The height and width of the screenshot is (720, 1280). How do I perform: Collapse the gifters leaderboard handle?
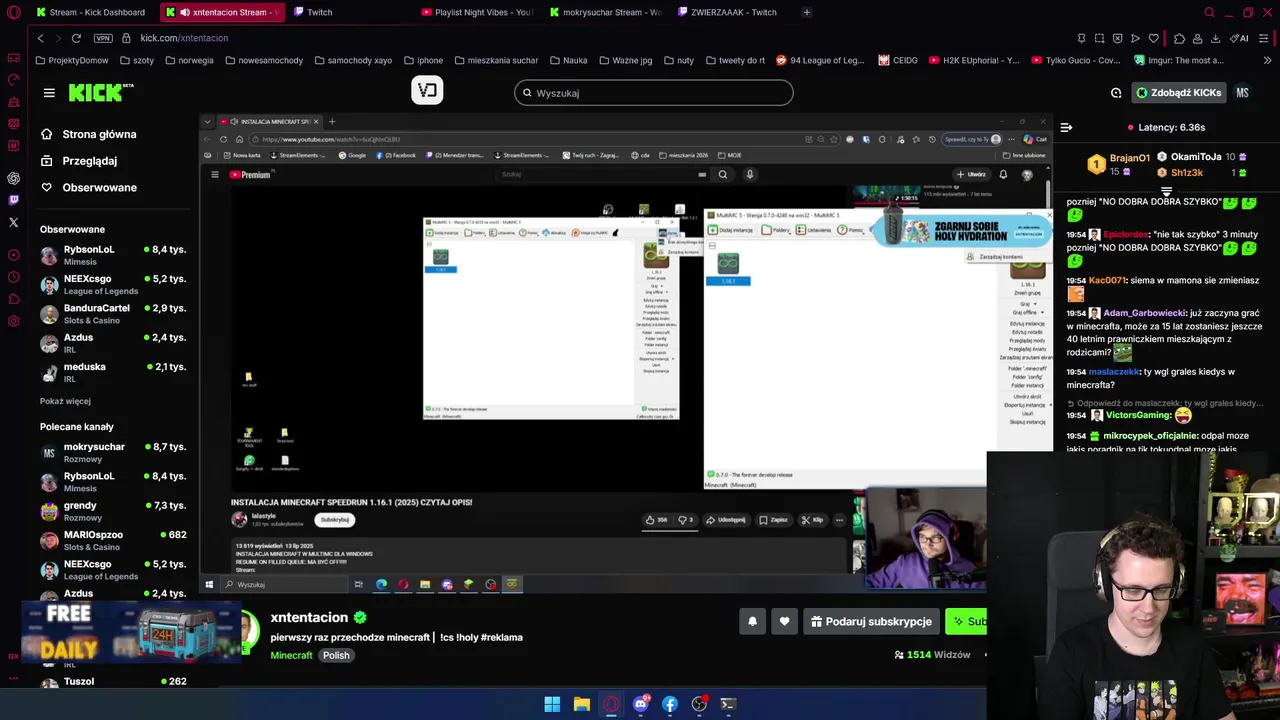pos(1166,190)
